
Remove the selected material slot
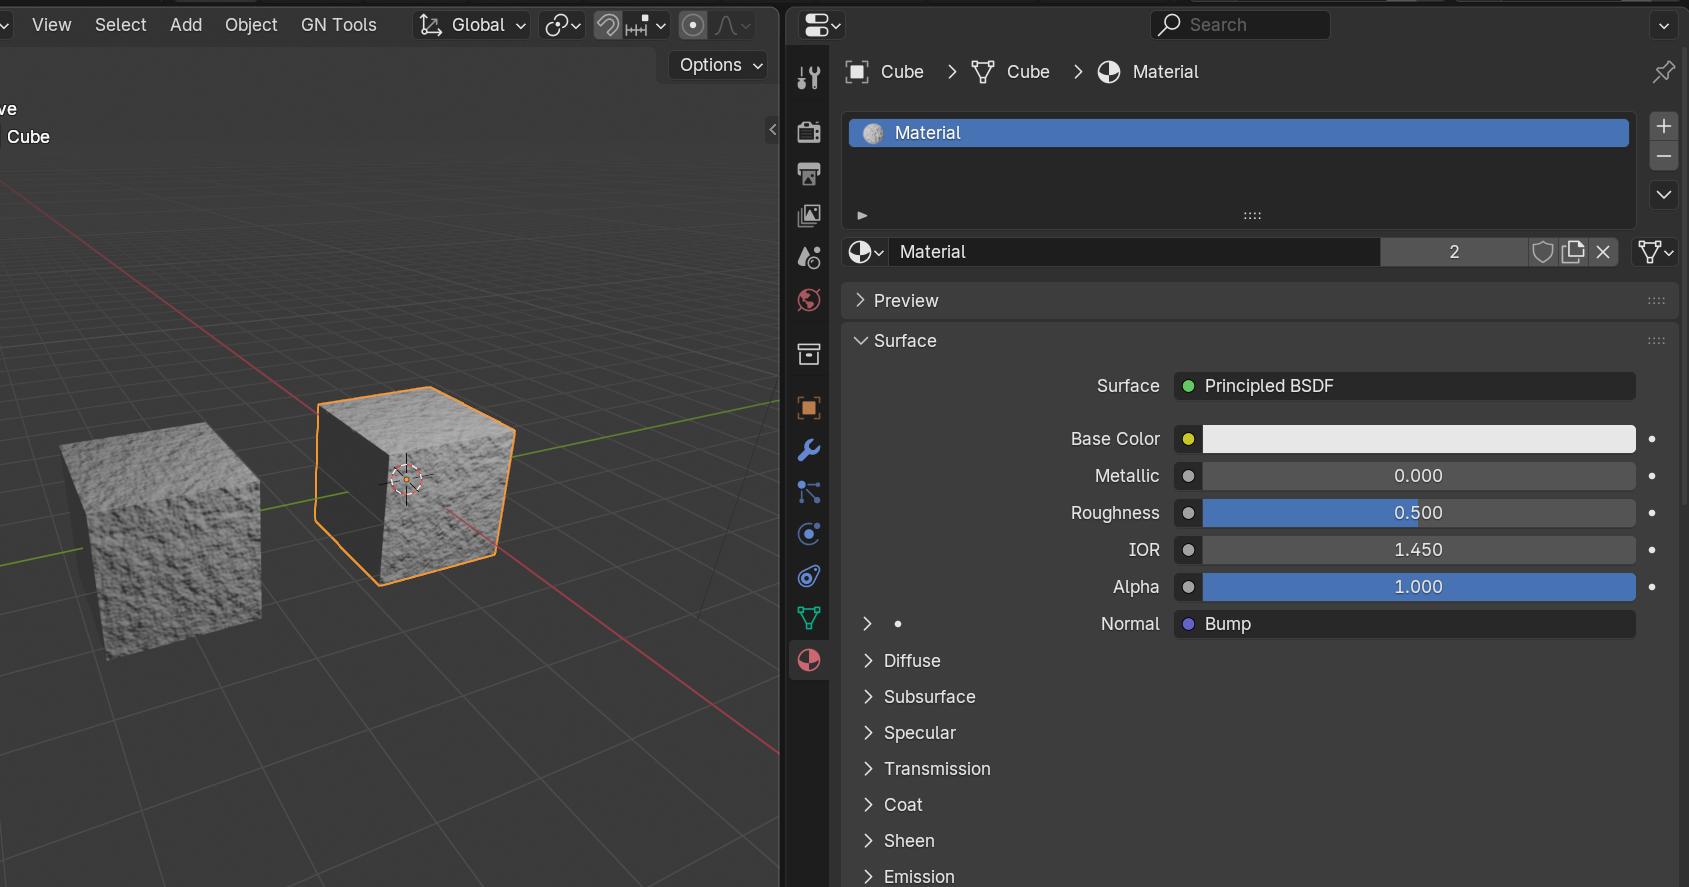pos(1664,156)
